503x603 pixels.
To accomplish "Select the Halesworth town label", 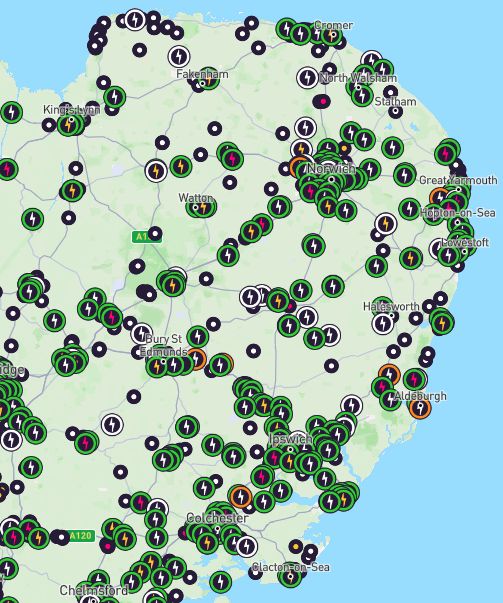I will coord(391,306).
